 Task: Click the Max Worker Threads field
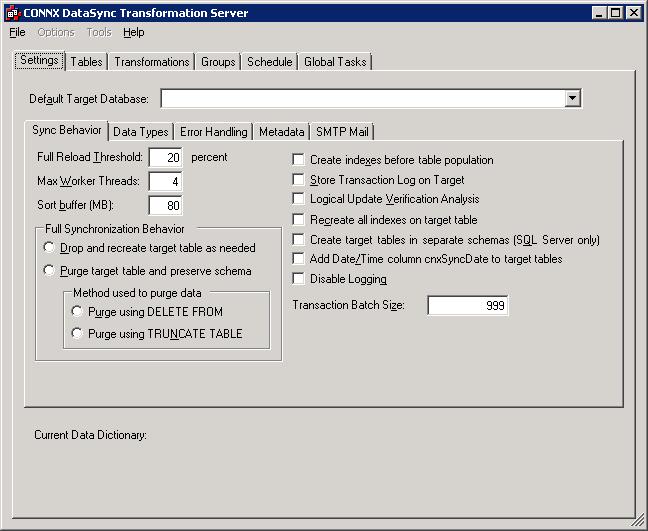point(165,181)
